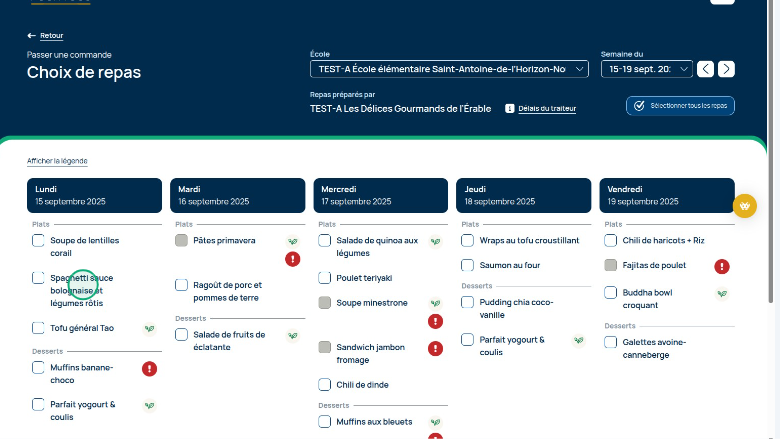Go to the previous week with left chevron
This screenshot has width=780, height=439.
tap(706, 69)
